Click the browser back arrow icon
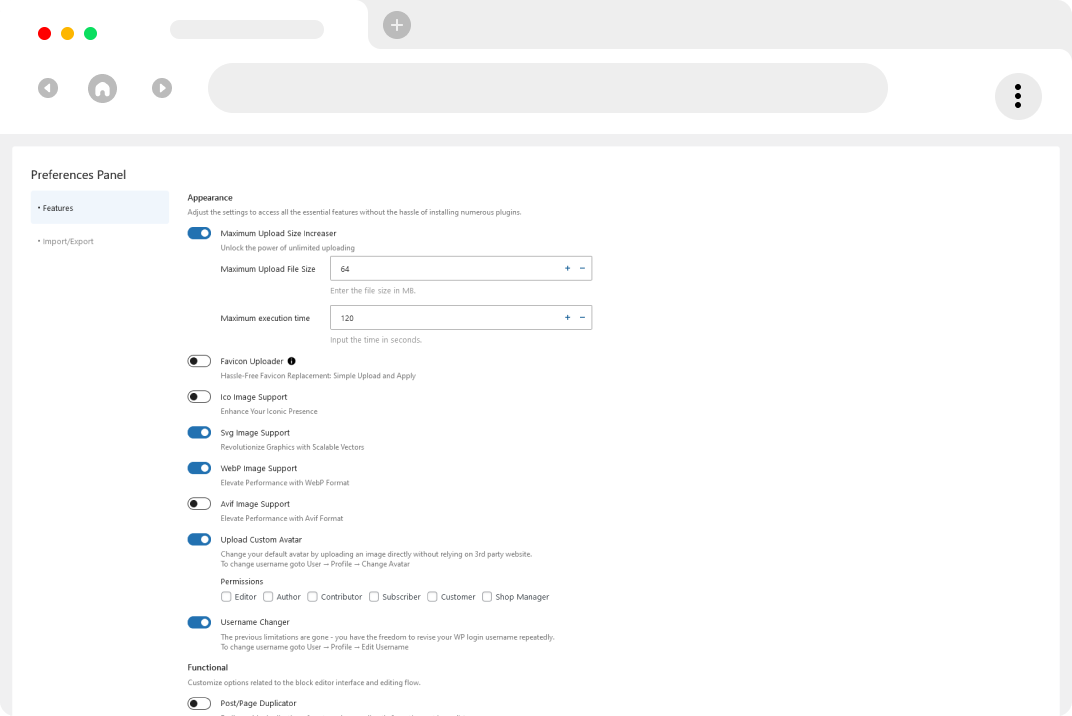Screen dimensions: 1072x716 coord(48,88)
